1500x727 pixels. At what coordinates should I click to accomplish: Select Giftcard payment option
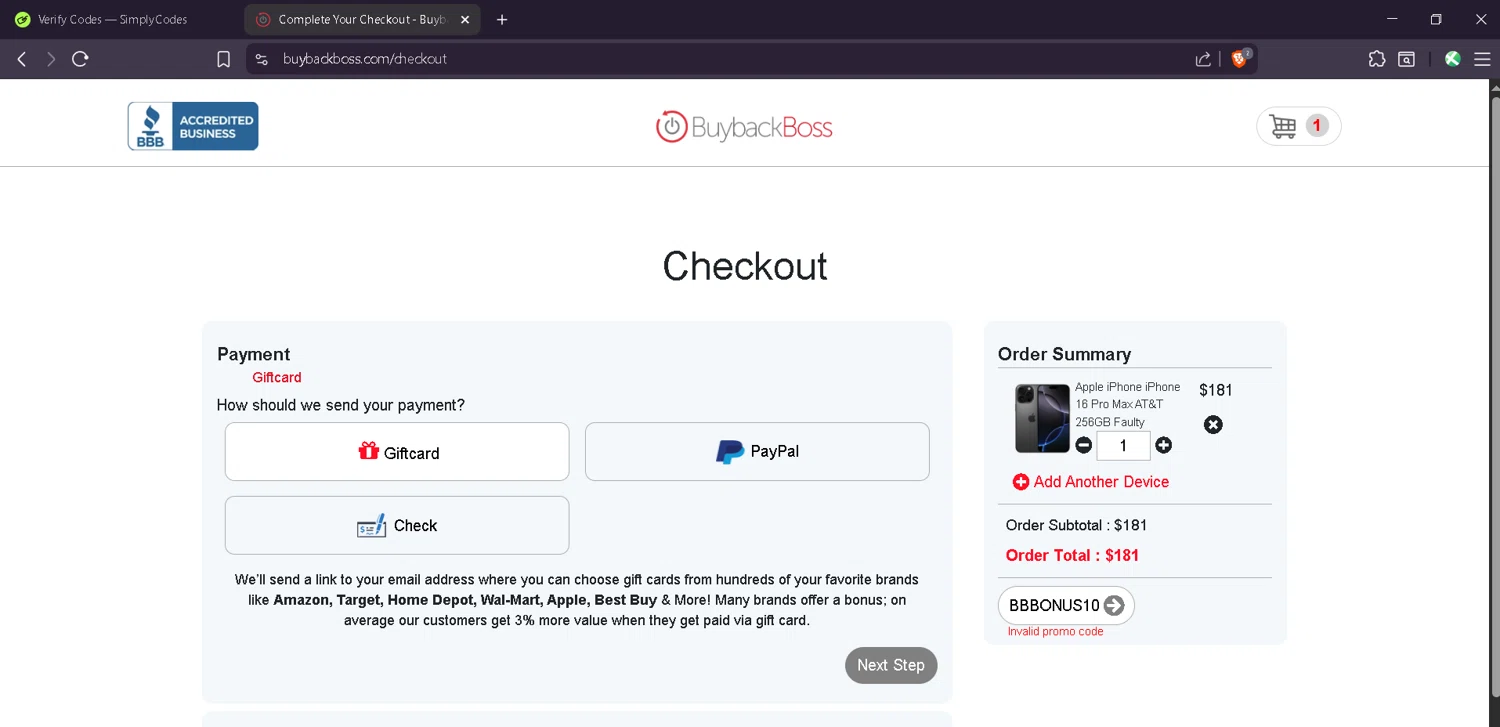click(397, 452)
